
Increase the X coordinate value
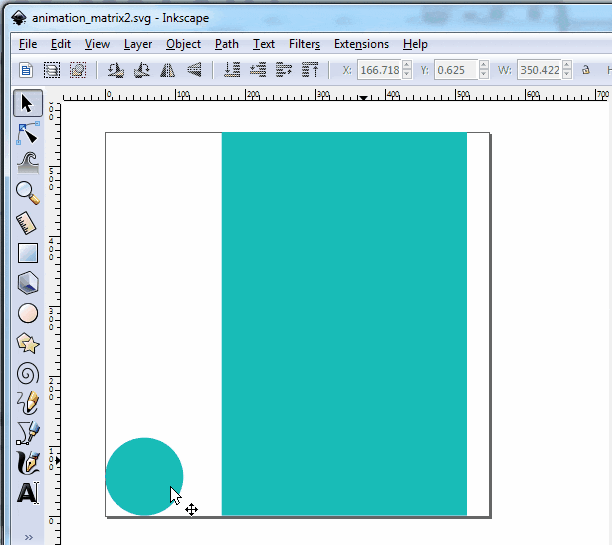(x=407, y=66)
